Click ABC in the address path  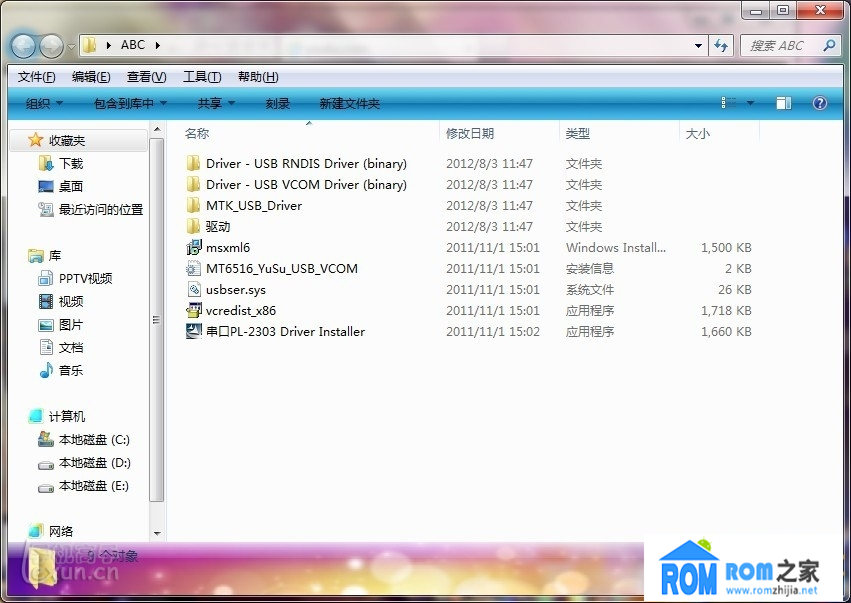point(133,45)
